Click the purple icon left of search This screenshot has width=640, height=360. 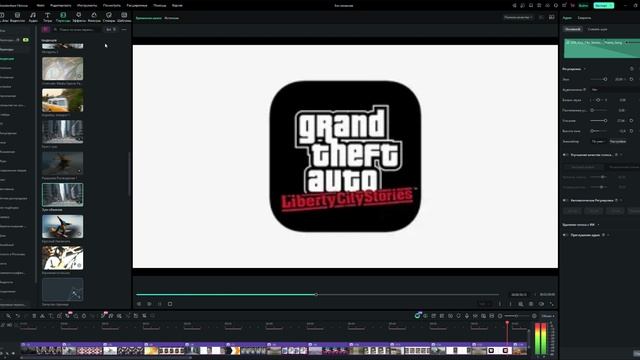[x=46, y=29]
